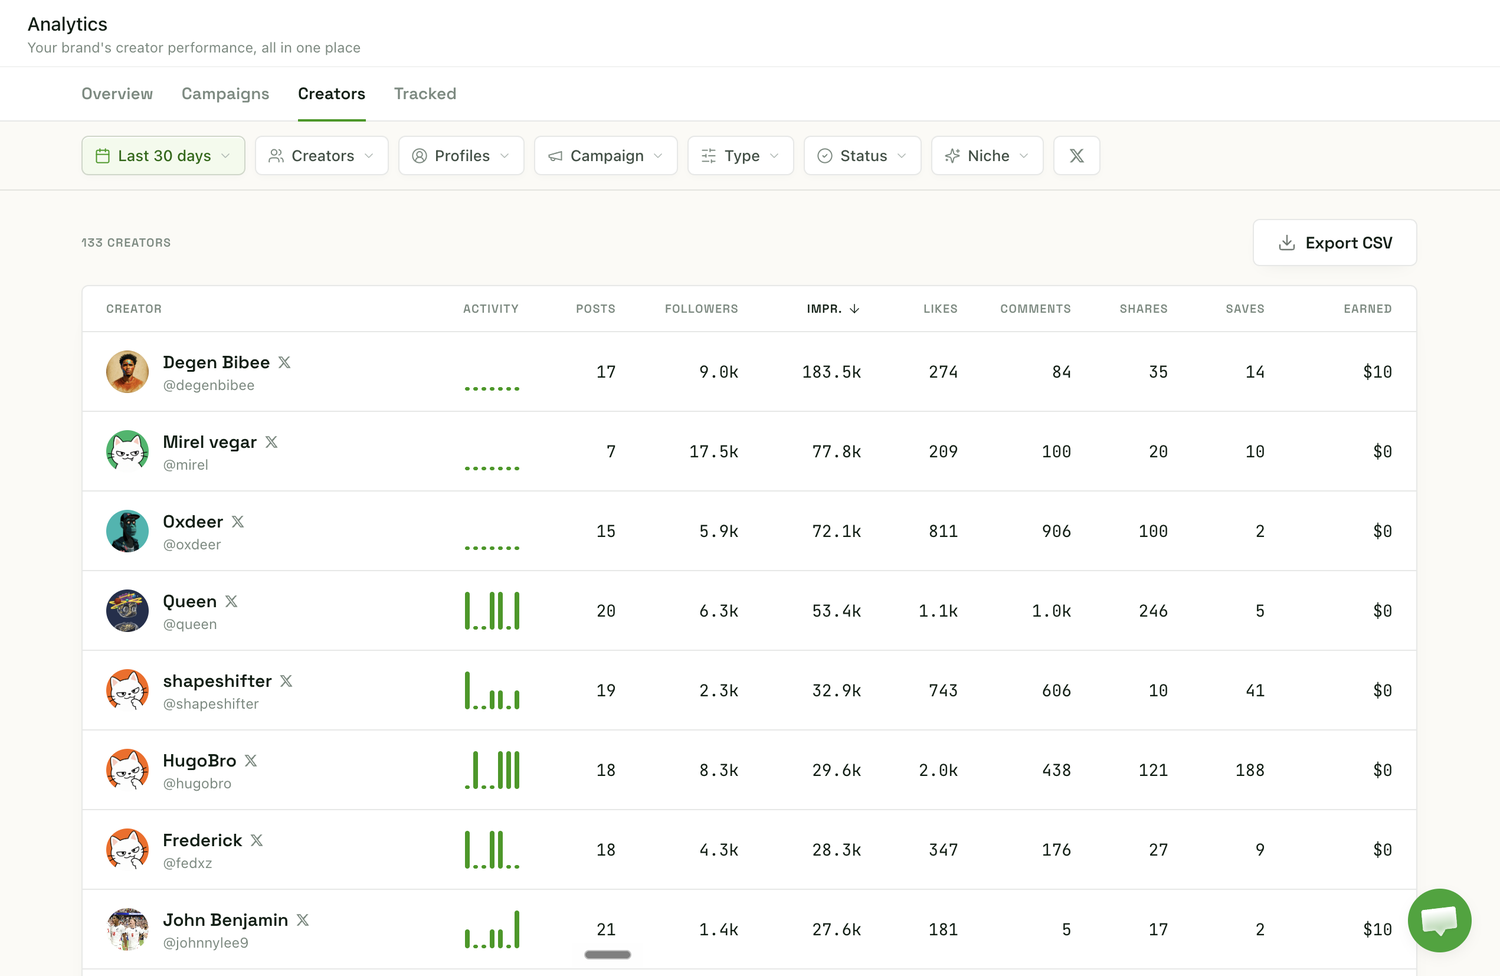
Task: Click the X icon beside John Benjamin
Action: pos(303,920)
